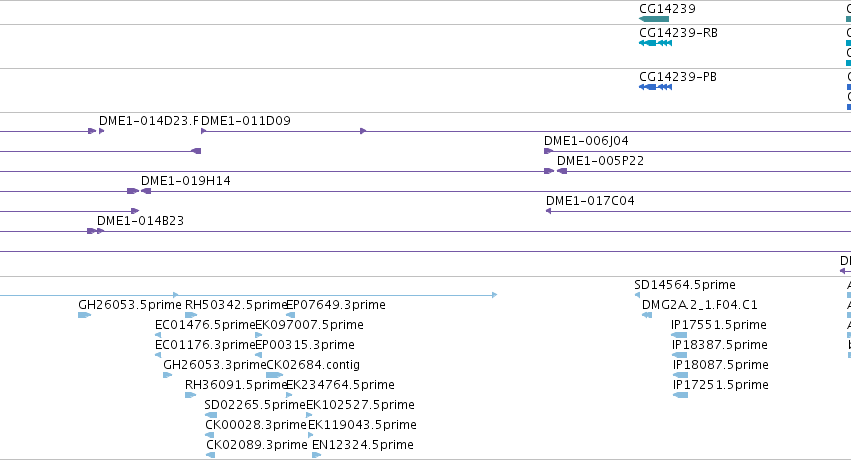The height and width of the screenshot is (460, 851).
Task: Click the RH36091.5prime EST label
Action: click(235, 386)
